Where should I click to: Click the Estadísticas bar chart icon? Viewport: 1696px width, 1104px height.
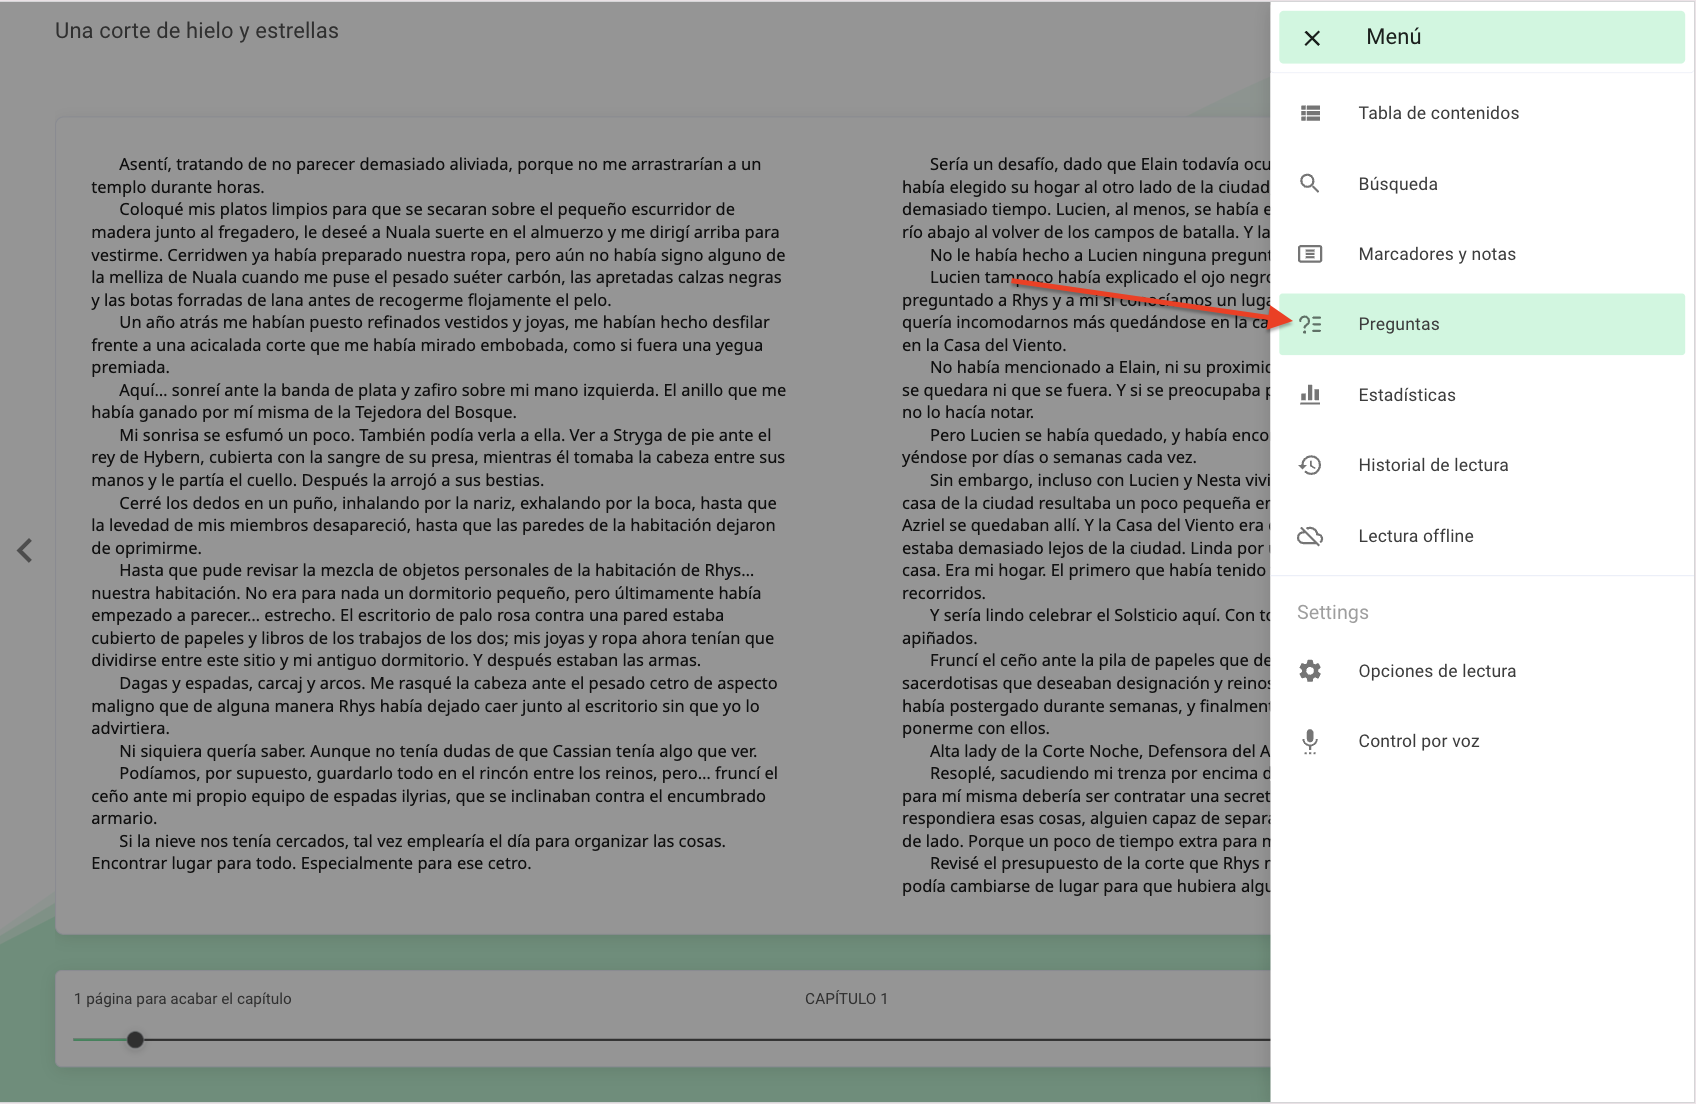point(1310,395)
